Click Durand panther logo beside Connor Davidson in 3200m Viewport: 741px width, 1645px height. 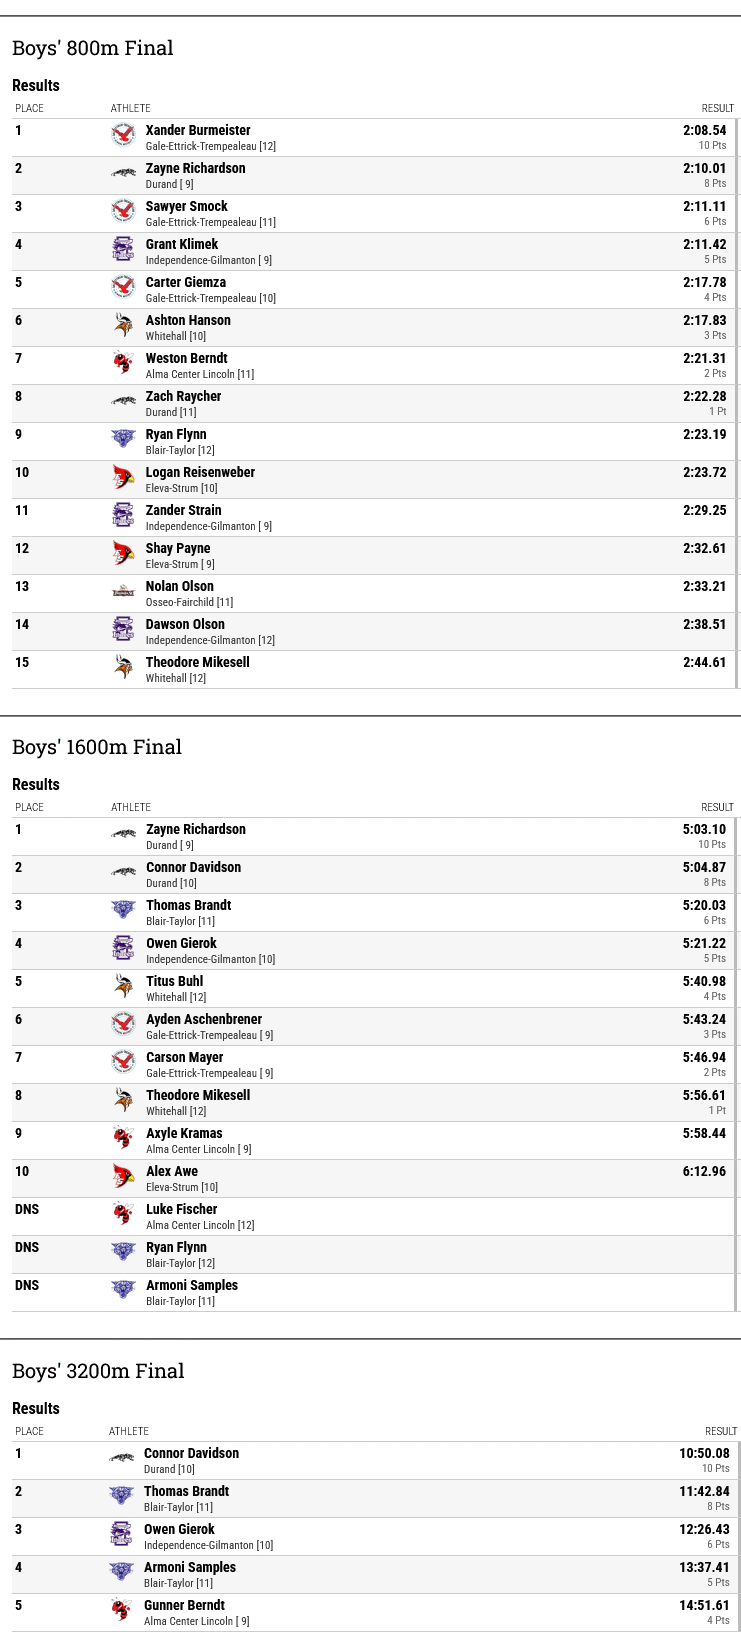121,1458
